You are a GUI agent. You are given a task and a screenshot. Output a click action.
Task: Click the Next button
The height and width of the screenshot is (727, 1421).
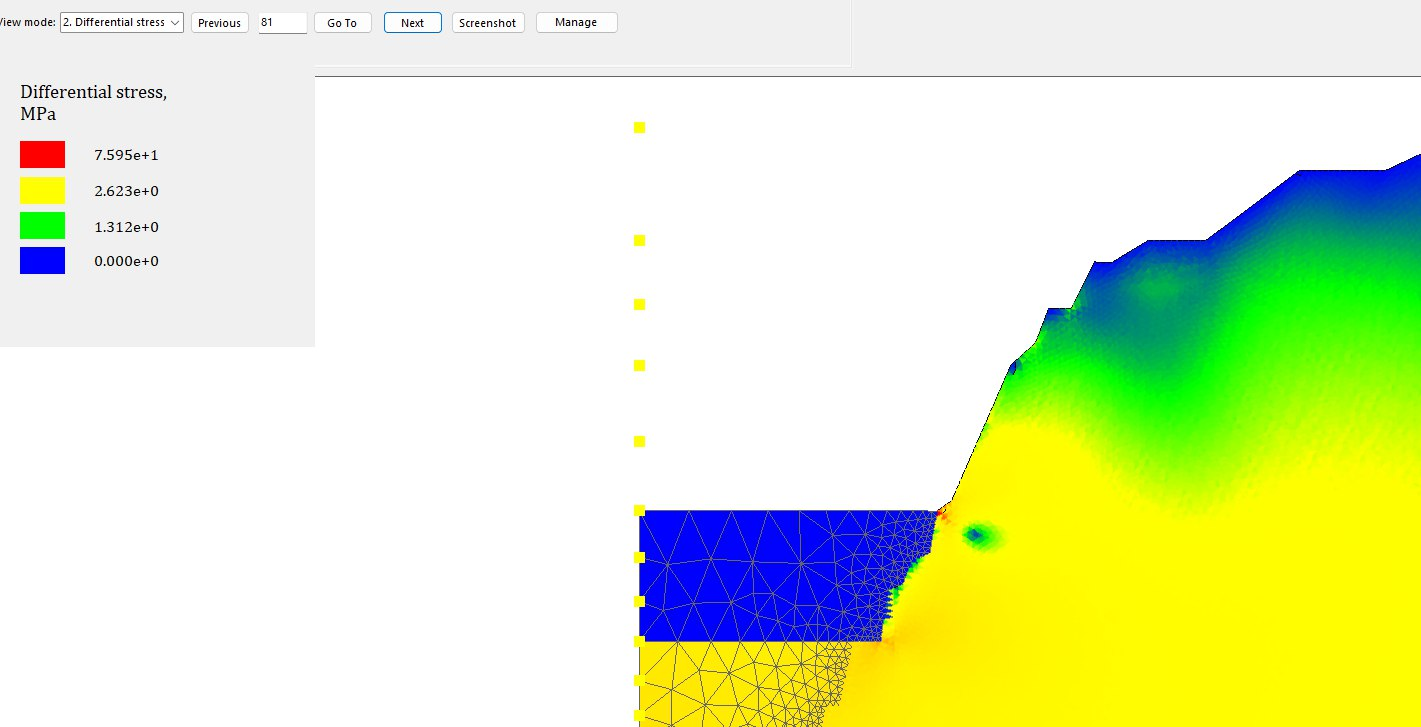412,22
